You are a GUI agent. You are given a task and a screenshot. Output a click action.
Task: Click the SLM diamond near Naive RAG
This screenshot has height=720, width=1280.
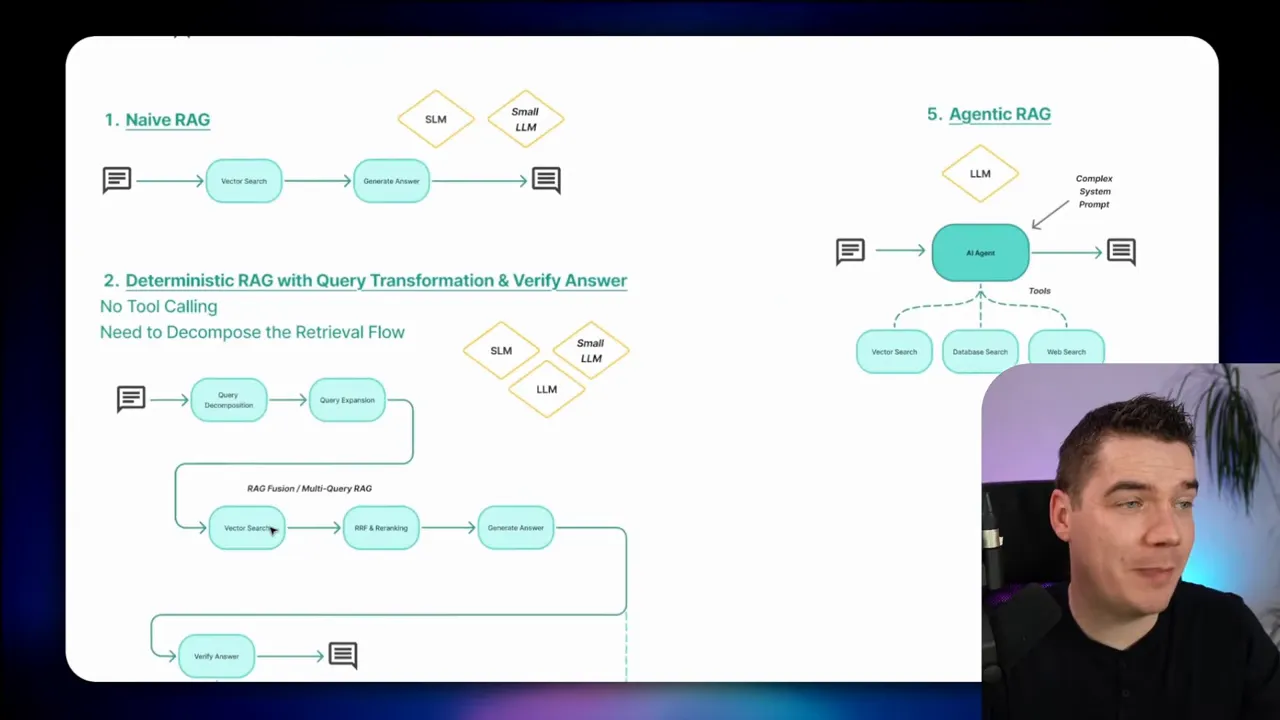[435, 119]
